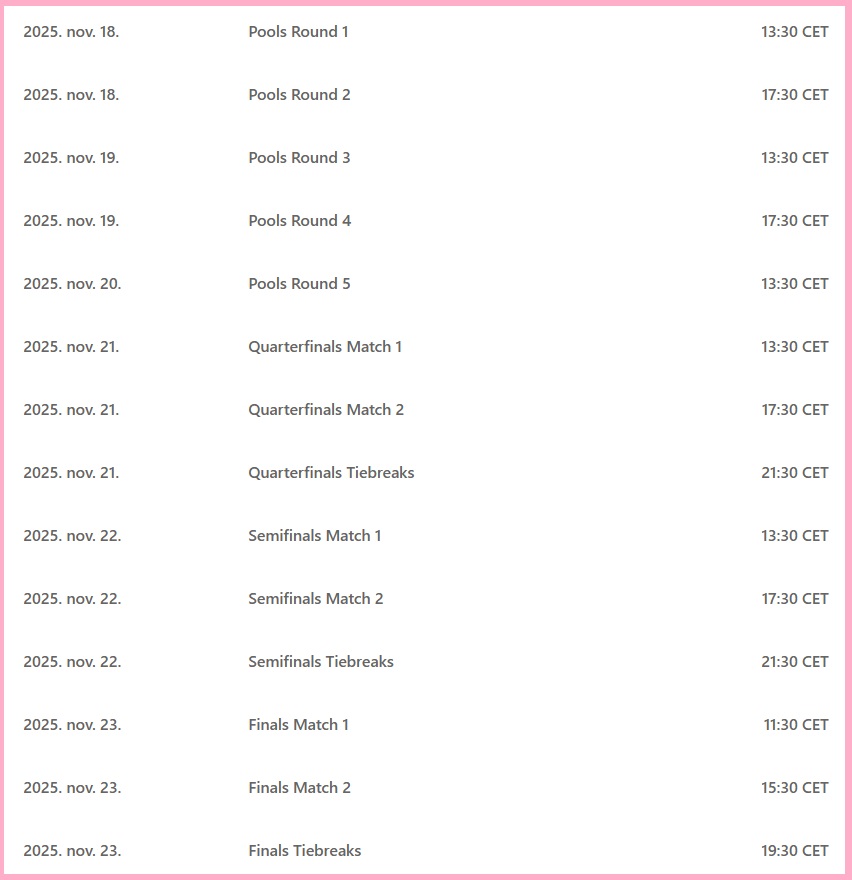Click the Pools Round 5 event name
The height and width of the screenshot is (880, 852).
point(299,284)
